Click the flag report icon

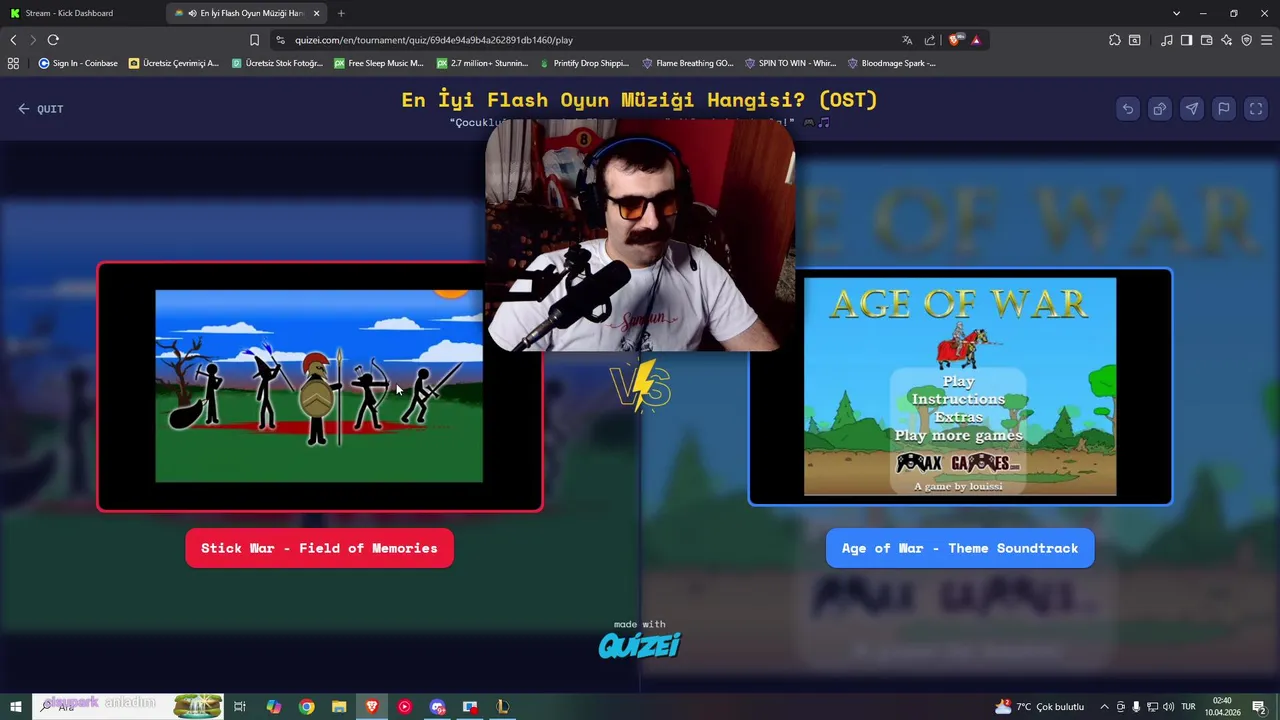[x=1223, y=109]
